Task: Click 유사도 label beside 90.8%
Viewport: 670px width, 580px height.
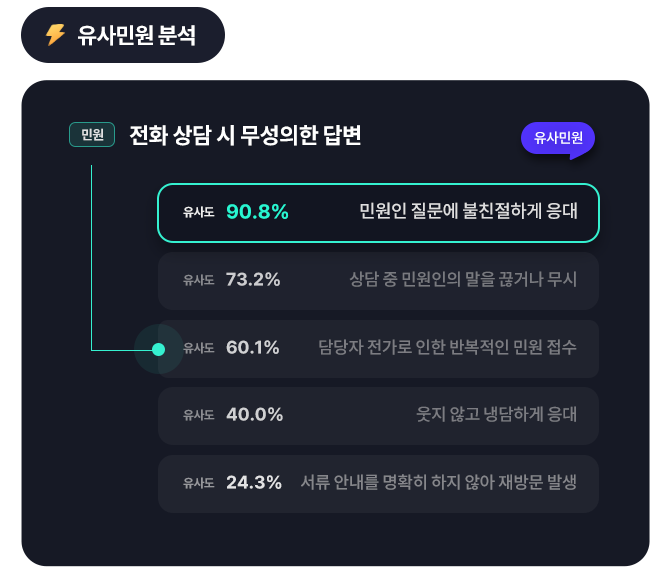Action: [x=198, y=213]
